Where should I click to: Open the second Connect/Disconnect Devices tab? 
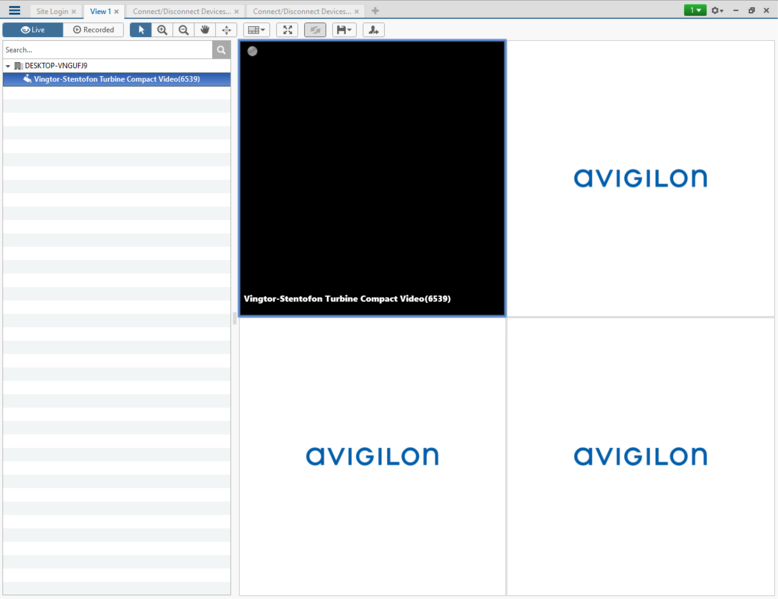pos(302,11)
